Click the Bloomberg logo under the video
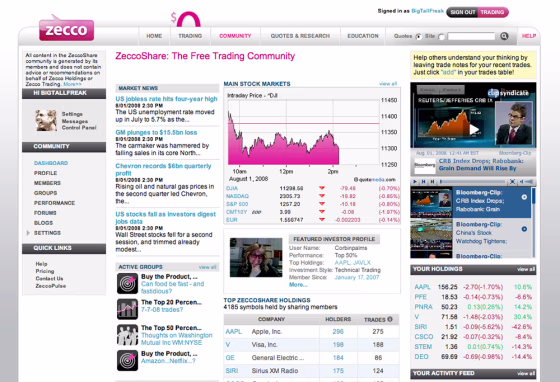This screenshot has height=382, width=560. point(425,165)
